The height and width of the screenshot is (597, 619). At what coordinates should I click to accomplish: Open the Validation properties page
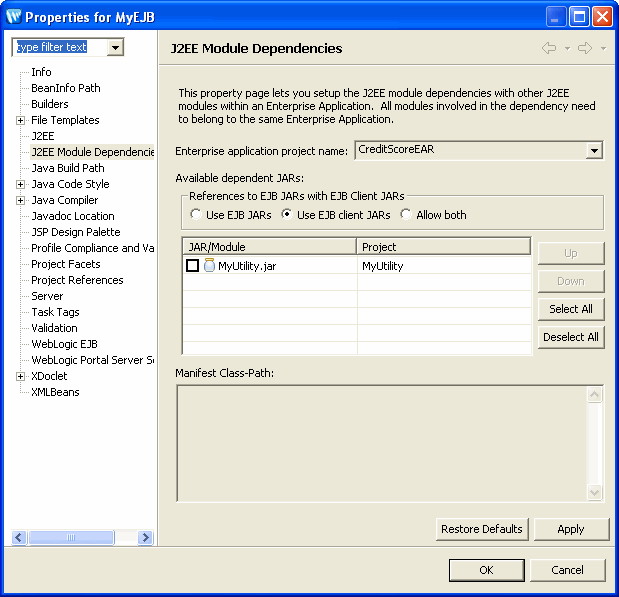[x=54, y=328]
